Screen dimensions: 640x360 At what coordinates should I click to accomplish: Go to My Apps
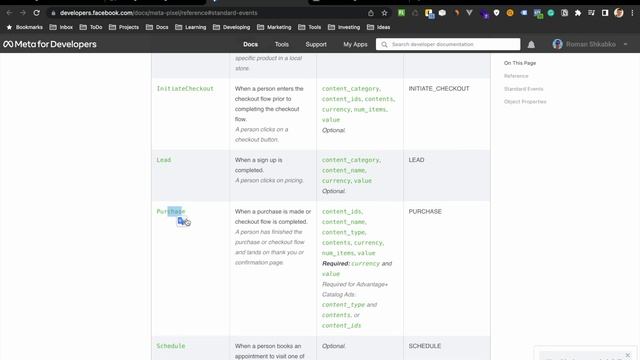click(355, 44)
